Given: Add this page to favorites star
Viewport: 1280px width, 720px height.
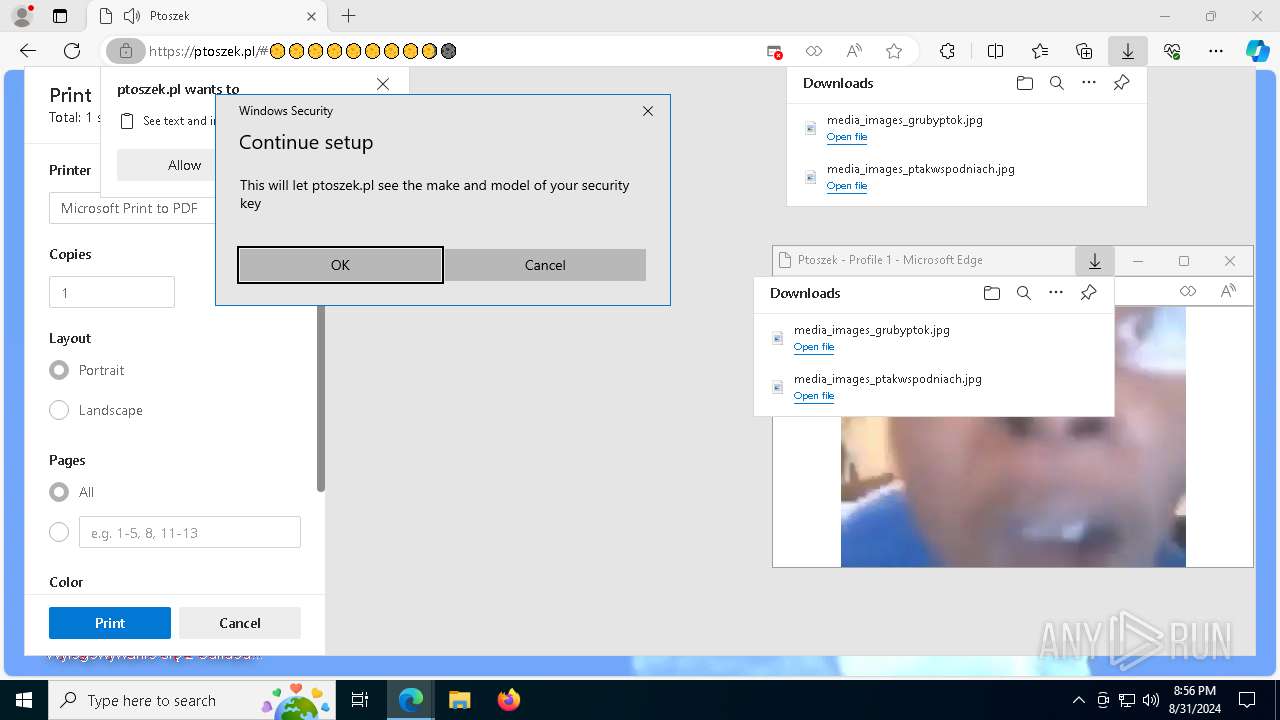Looking at the screenshot, I should [894, 51].
